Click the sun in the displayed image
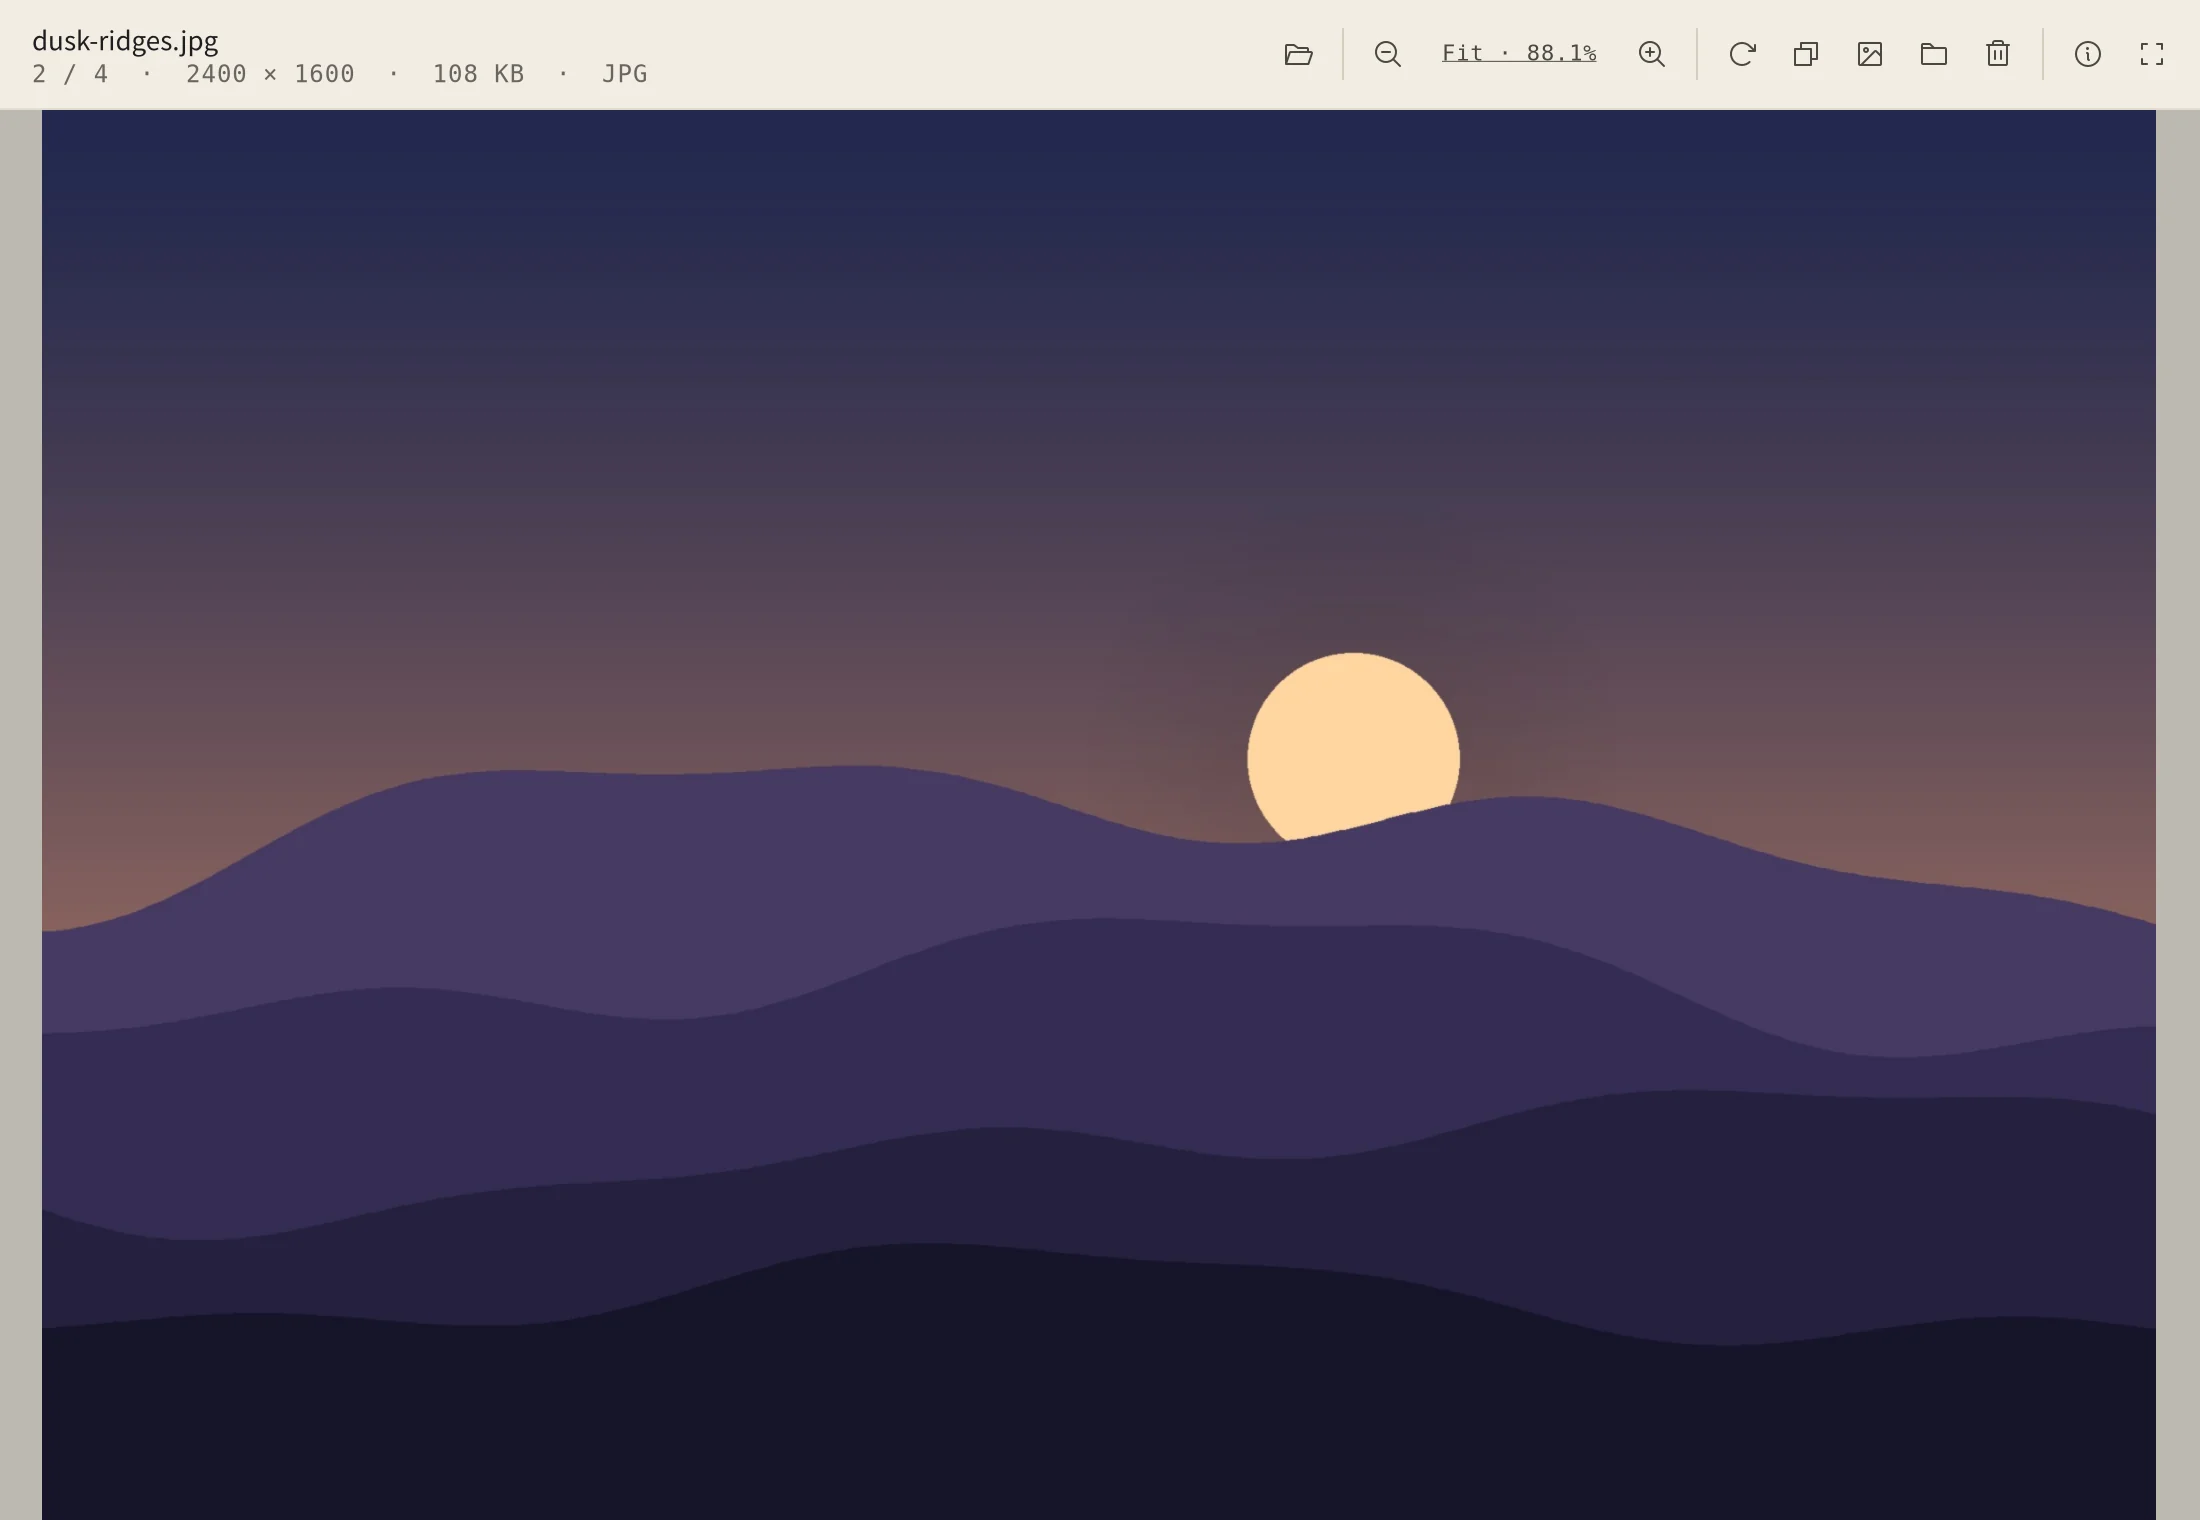Image resolution: width=2200 pixels, height=1520 pixels. pyautogui.click(x=1353, y=745)
